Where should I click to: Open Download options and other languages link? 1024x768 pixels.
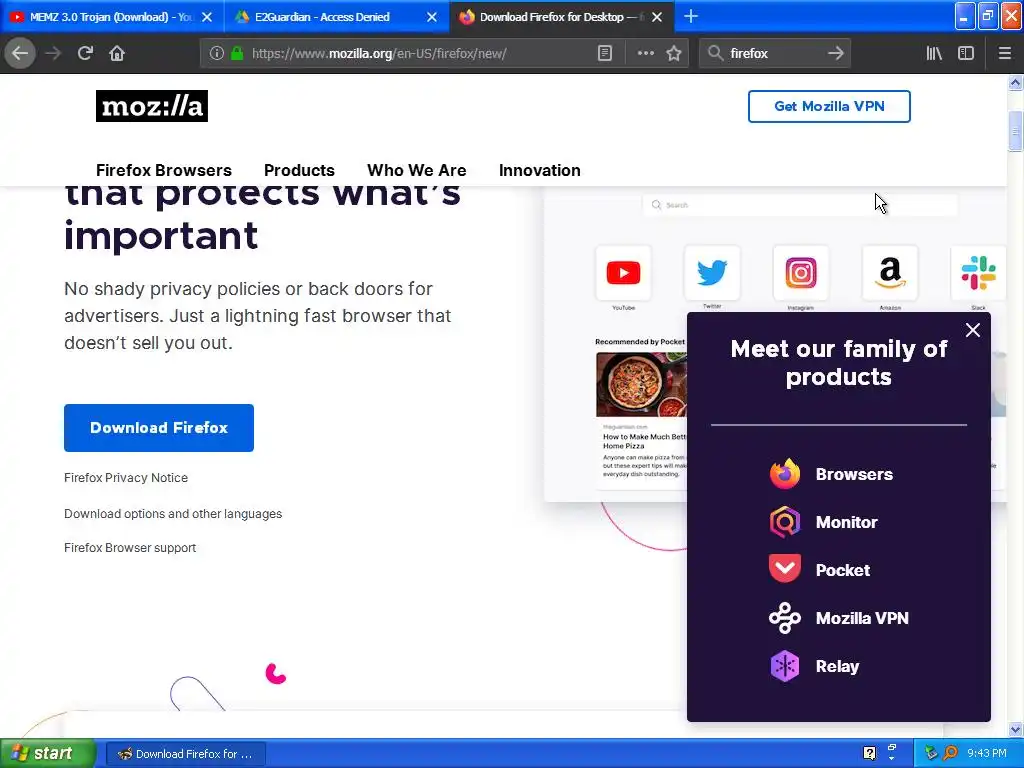click(173, 514)
